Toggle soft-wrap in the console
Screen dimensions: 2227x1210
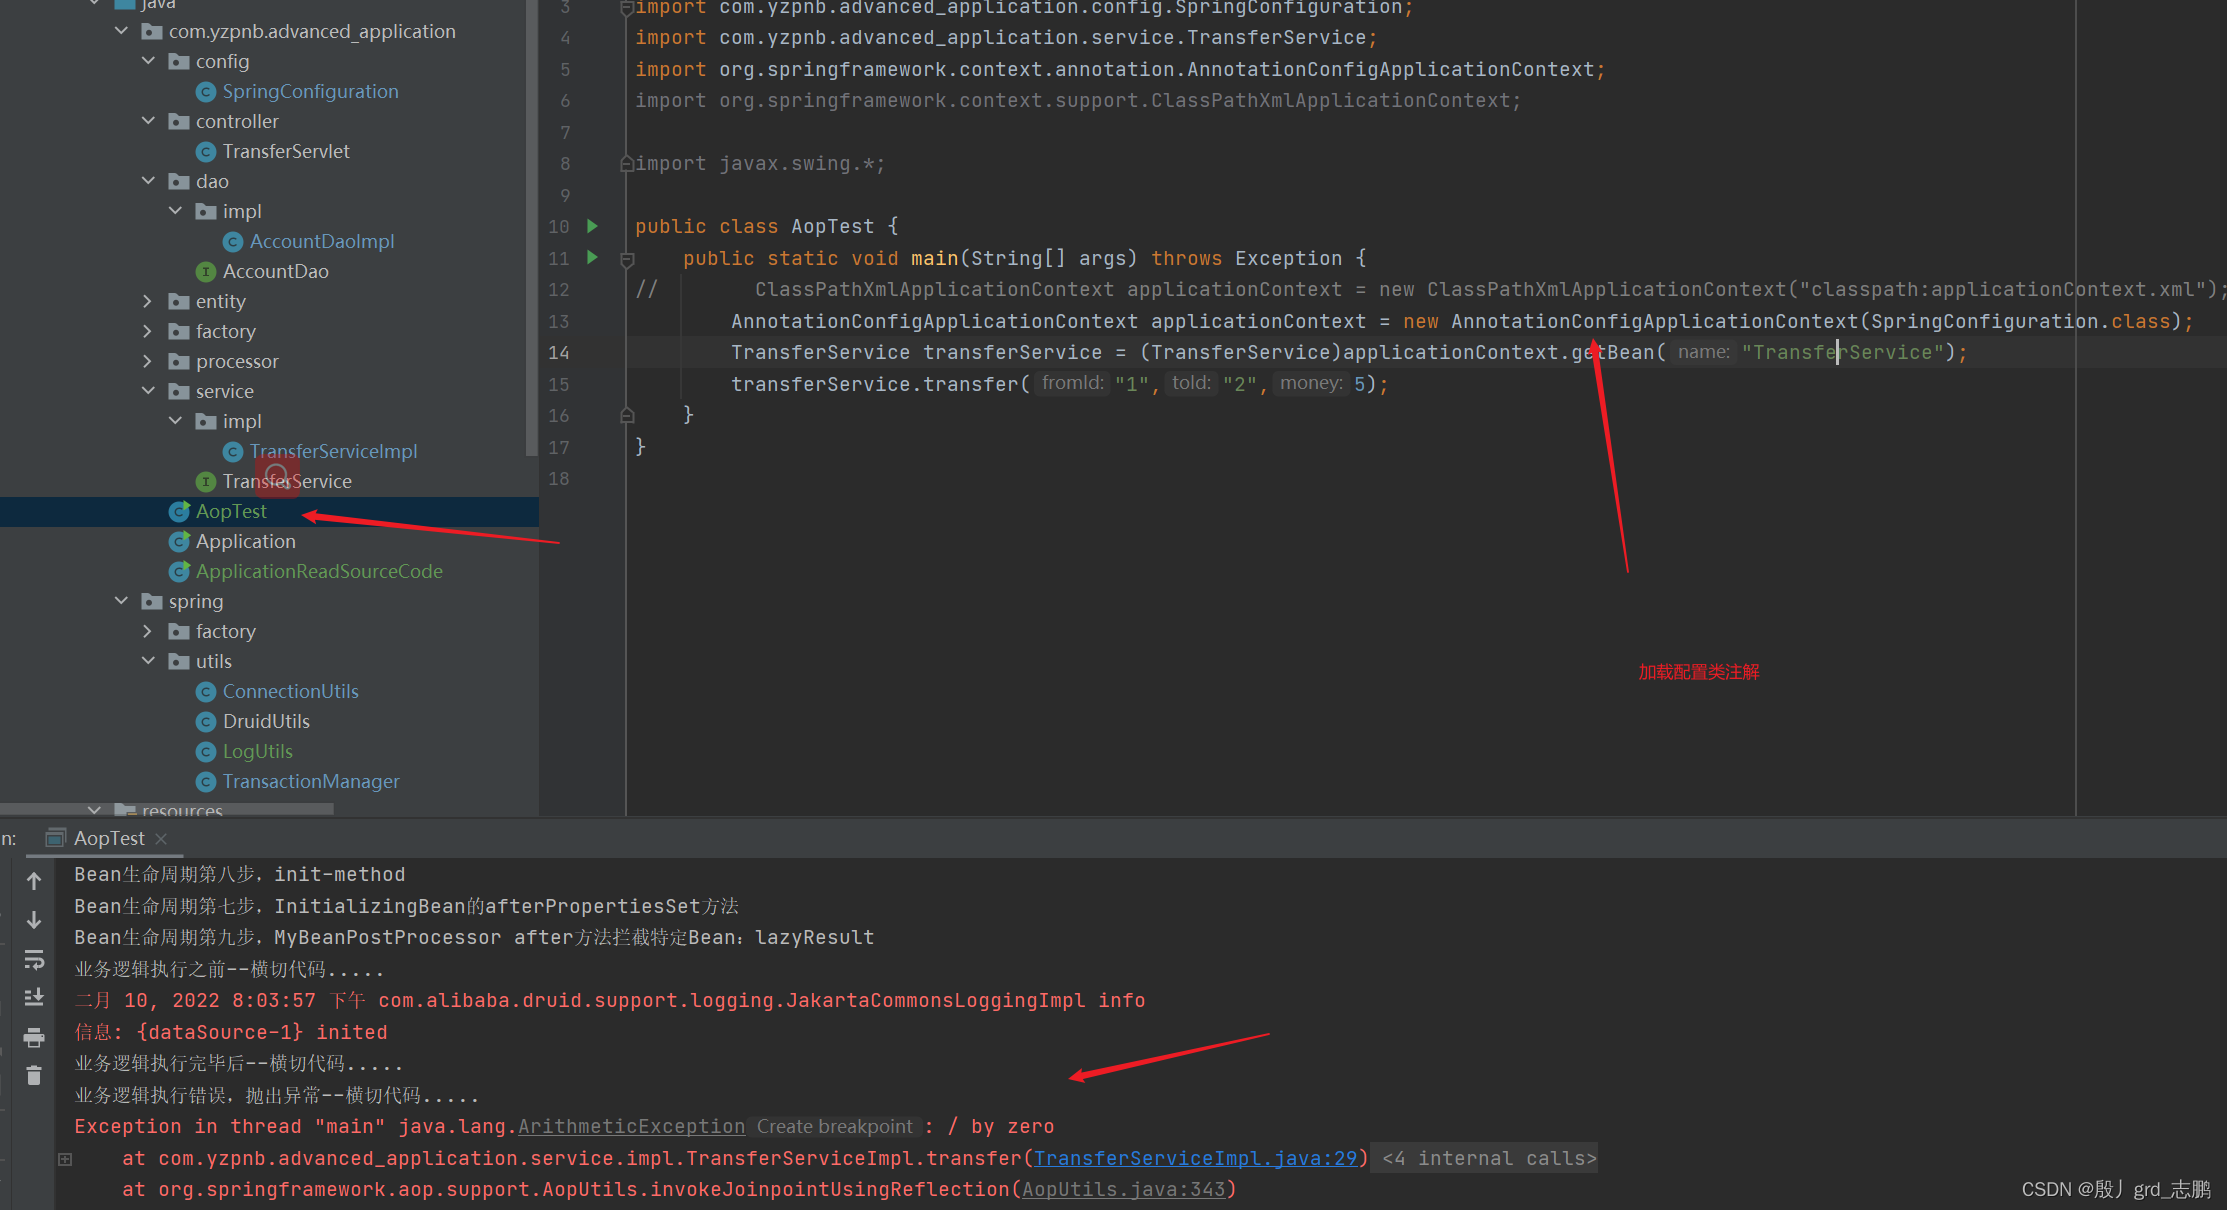point(34,960)
